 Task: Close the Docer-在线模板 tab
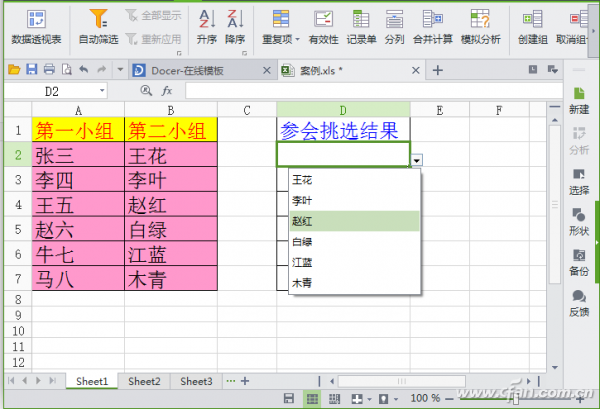pos(267,70)
